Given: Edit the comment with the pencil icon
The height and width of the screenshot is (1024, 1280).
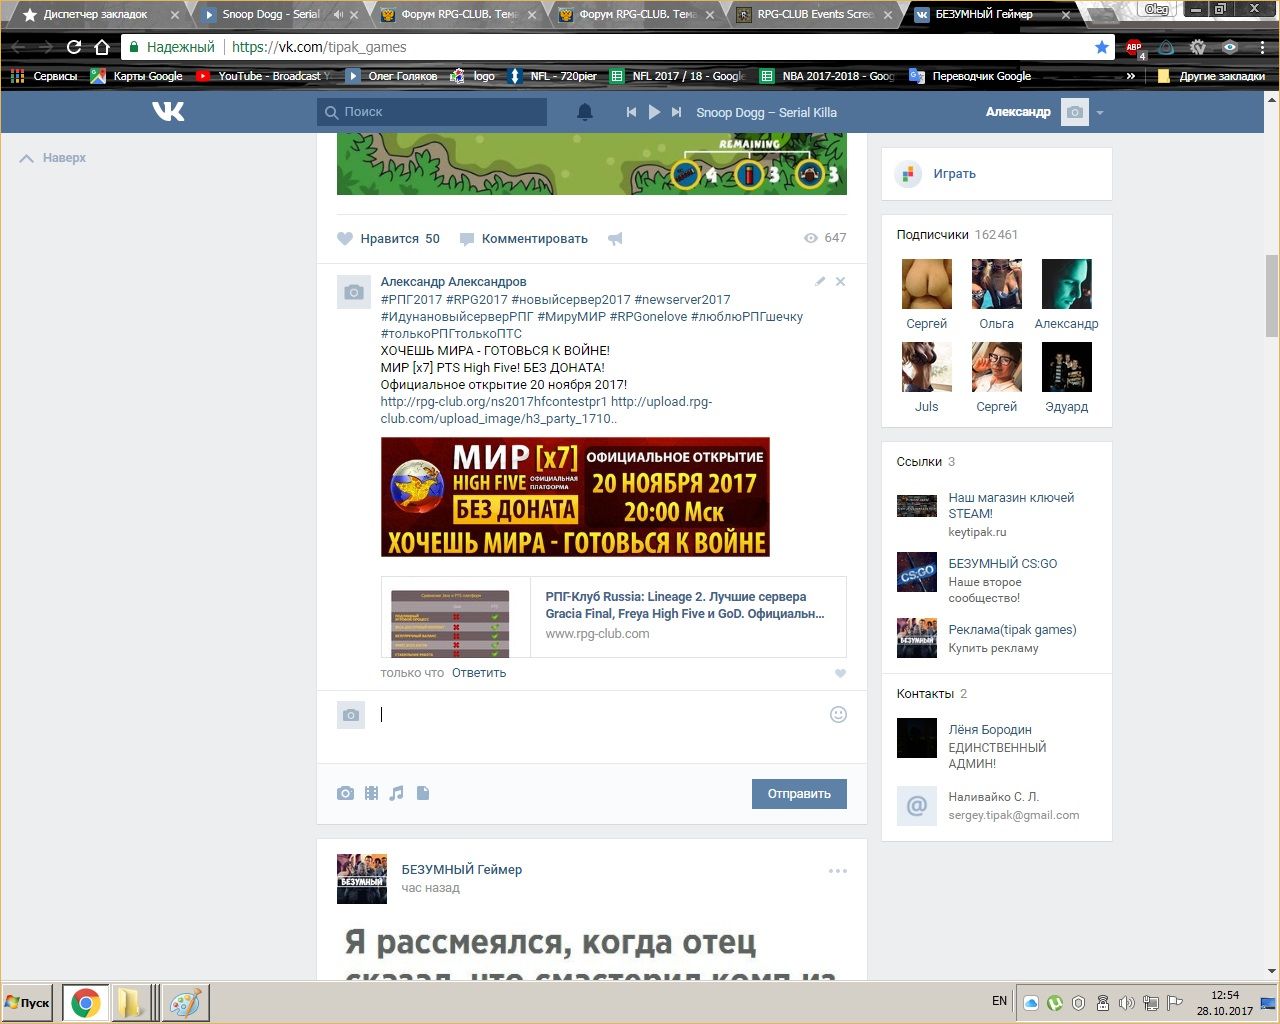Looking at the screenshot, I should point(820,282).
